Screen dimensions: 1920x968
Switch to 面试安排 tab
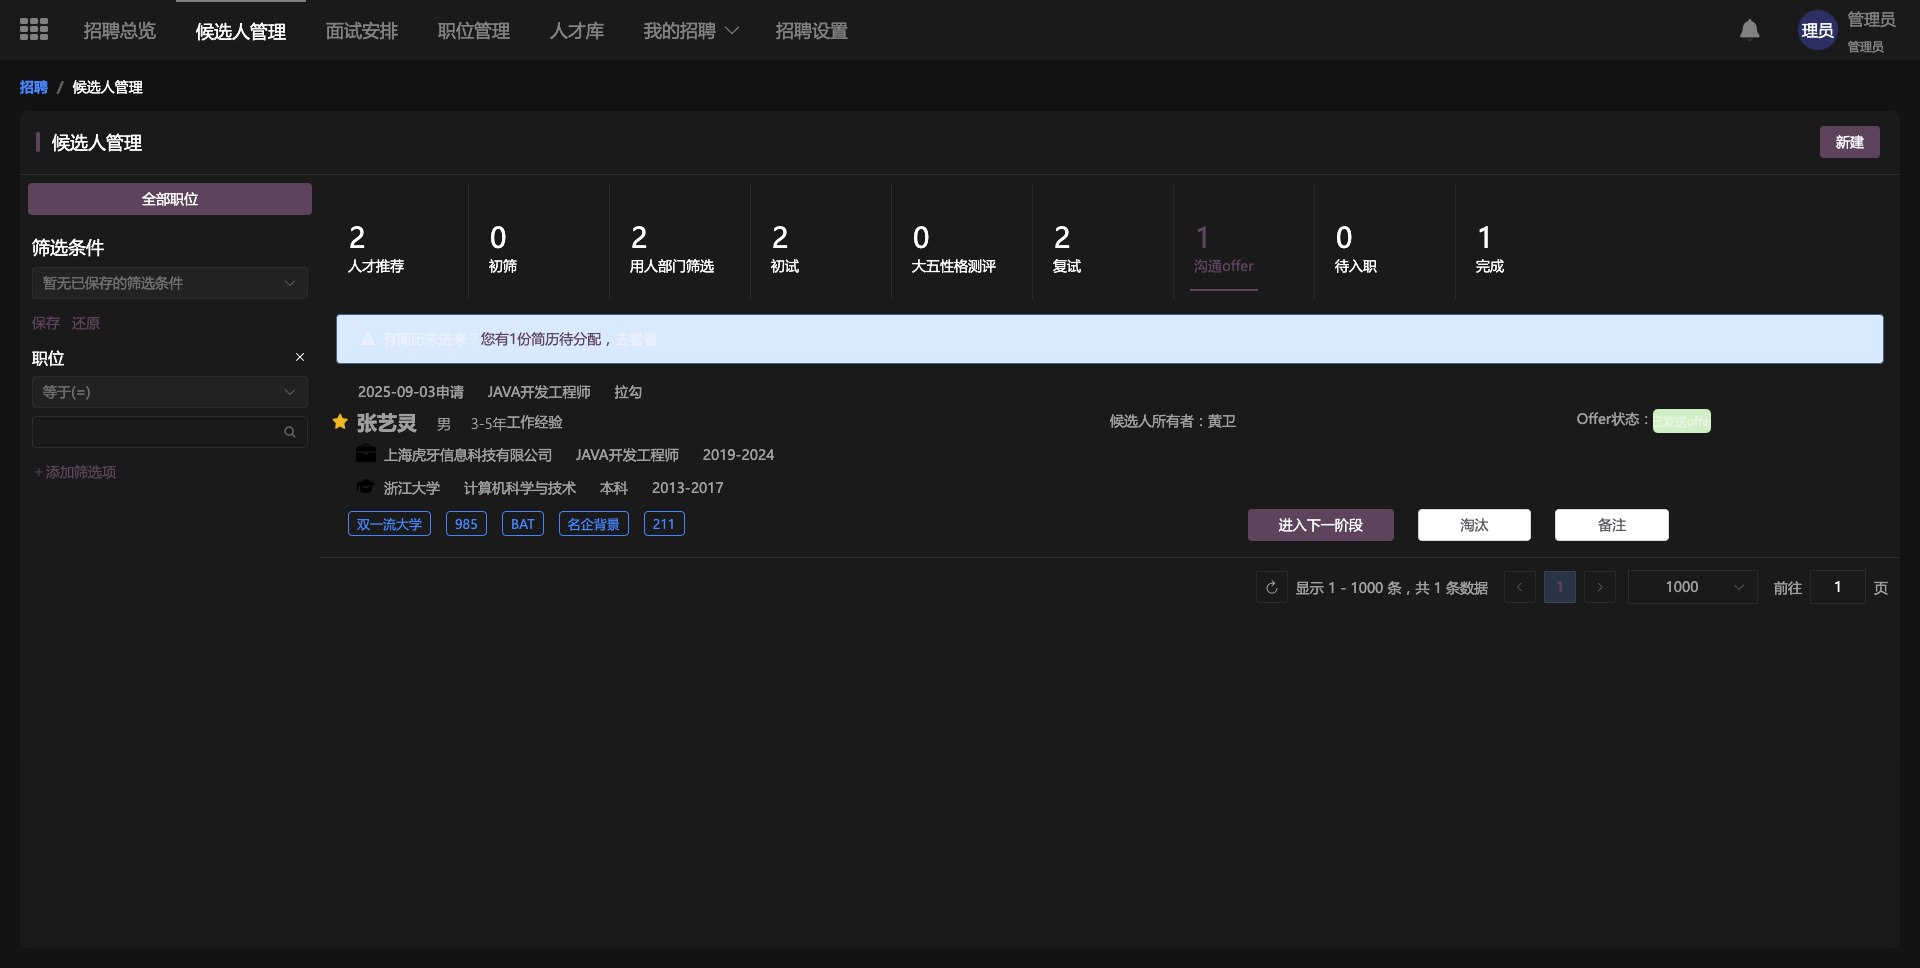pyautogui.click(x=361, y=31)
